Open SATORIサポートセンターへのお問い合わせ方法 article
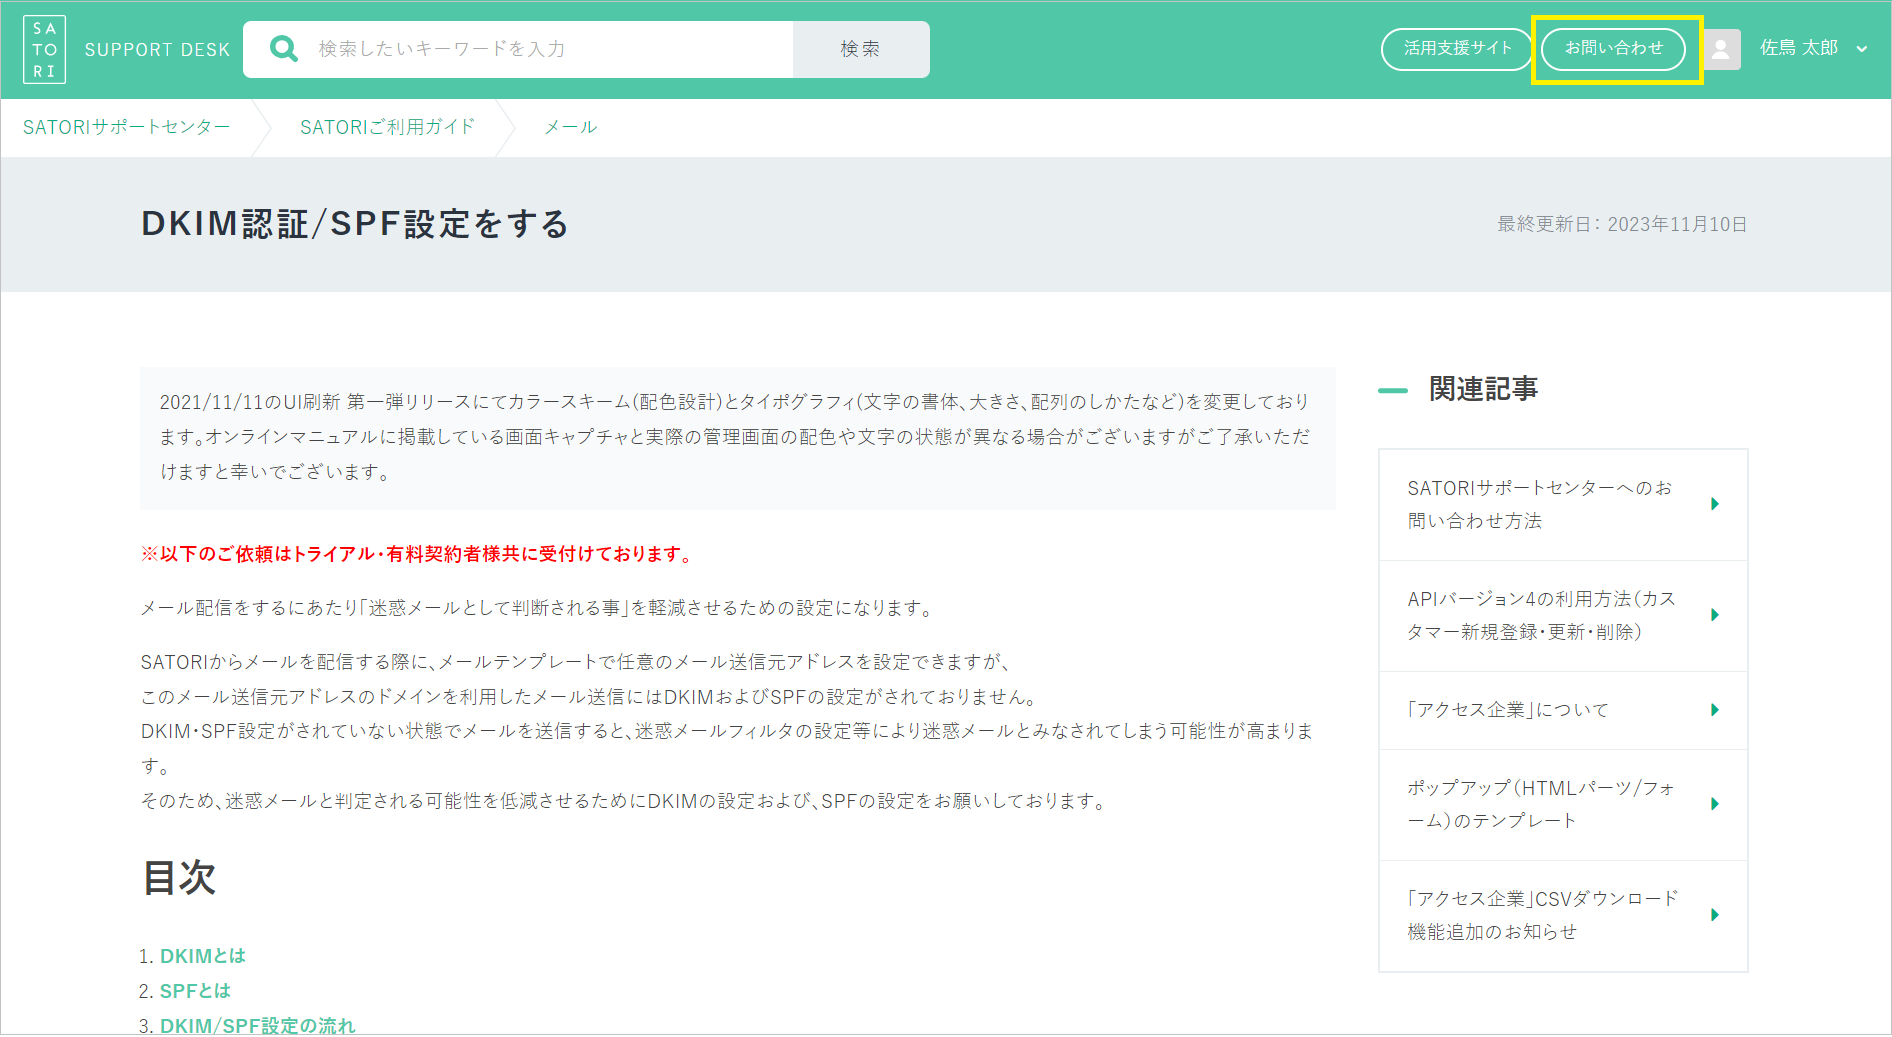The width and height of the screenshot is (1892, 1037). coord(1563,505)
